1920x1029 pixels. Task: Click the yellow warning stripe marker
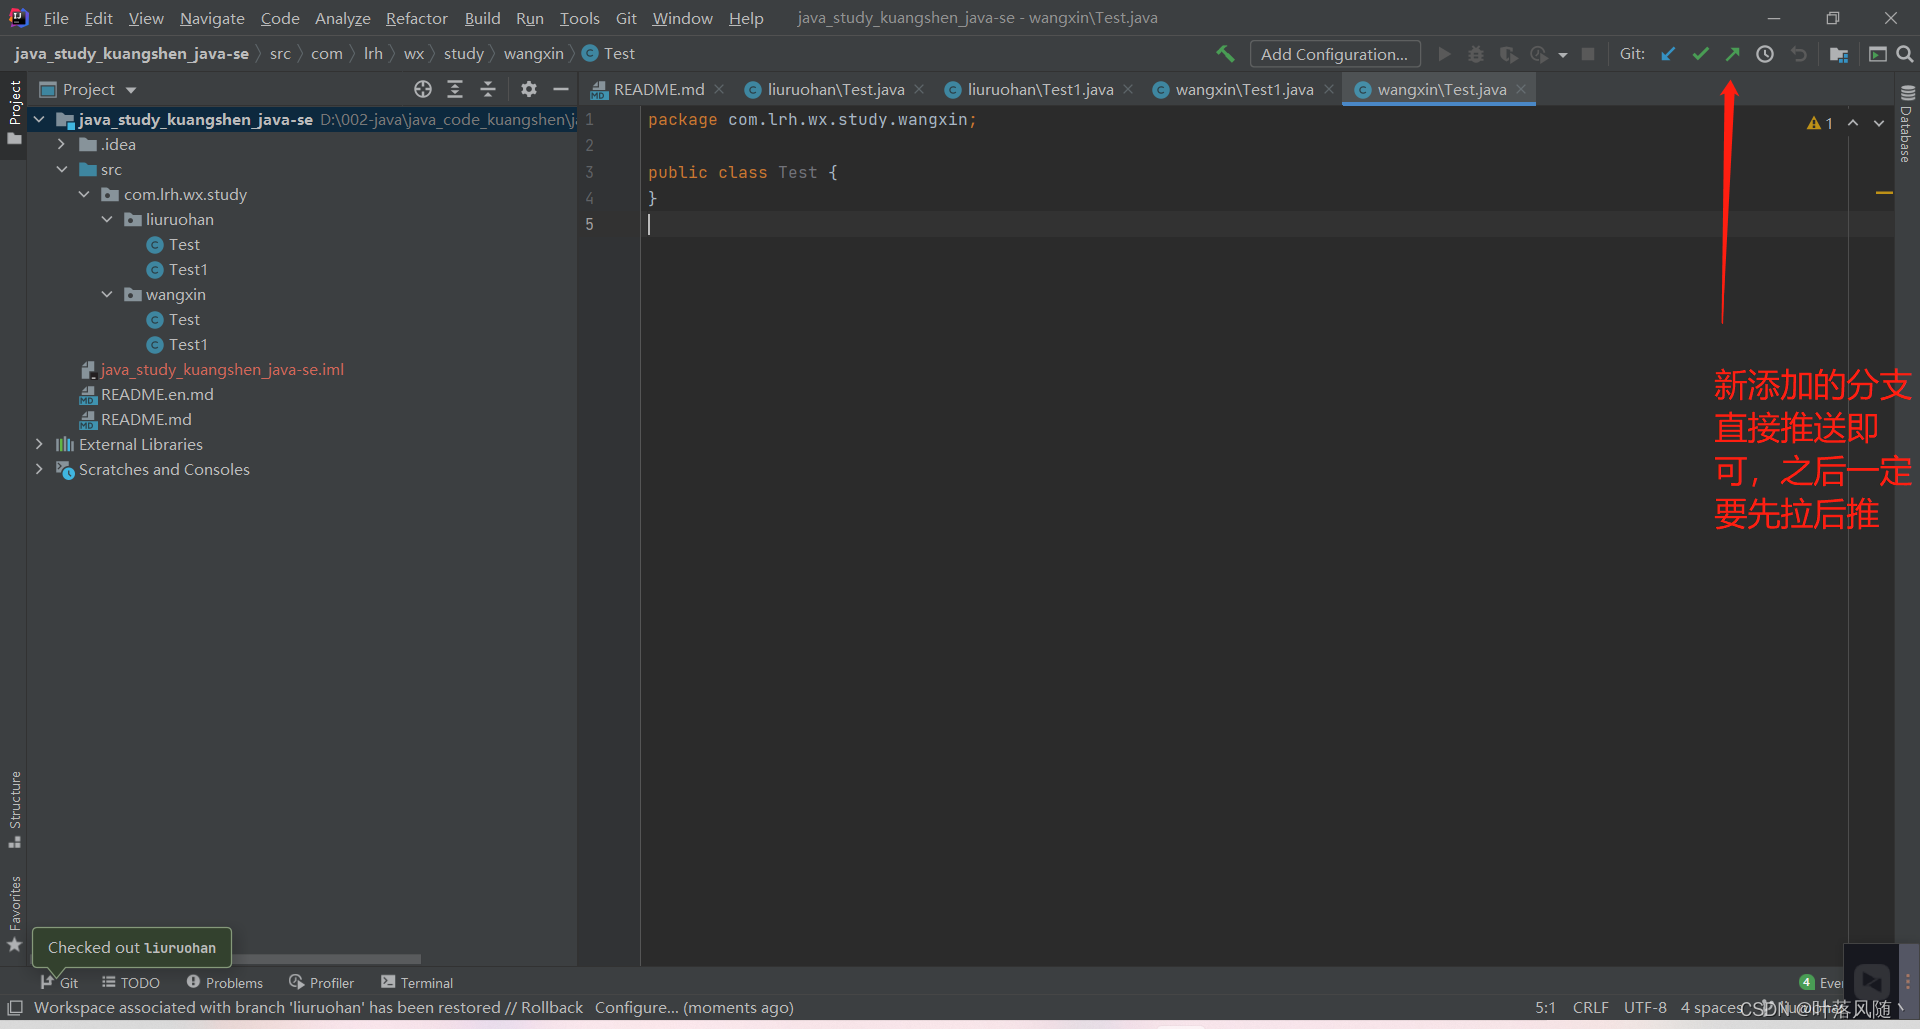tap(1884, 192)
